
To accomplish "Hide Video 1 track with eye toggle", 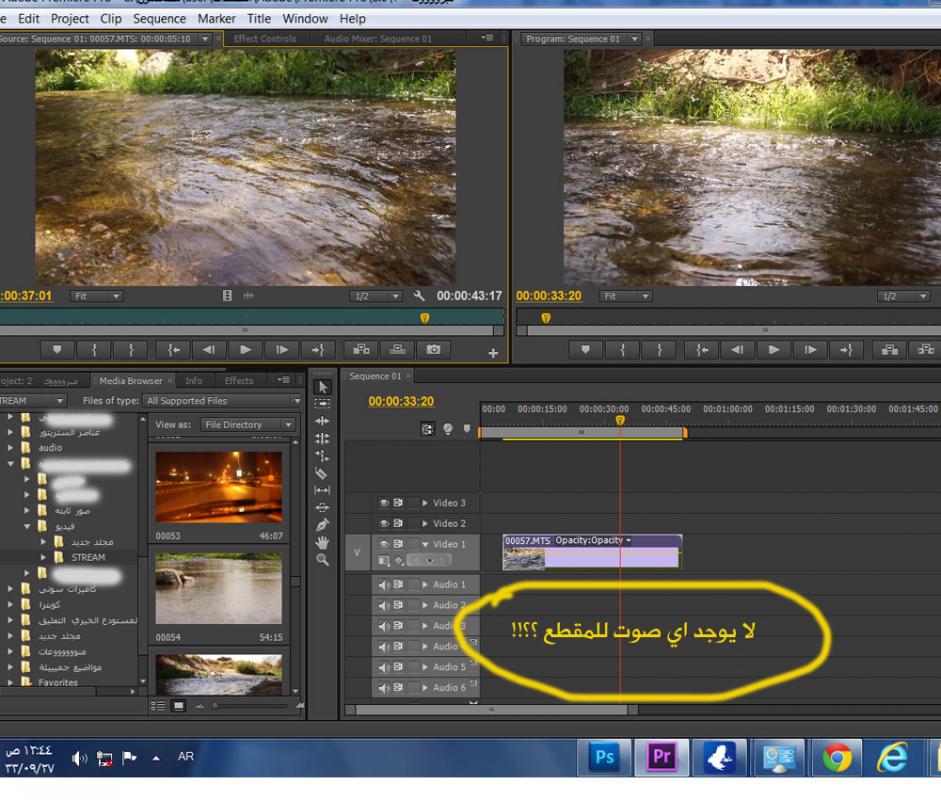I will pos(384,543).
